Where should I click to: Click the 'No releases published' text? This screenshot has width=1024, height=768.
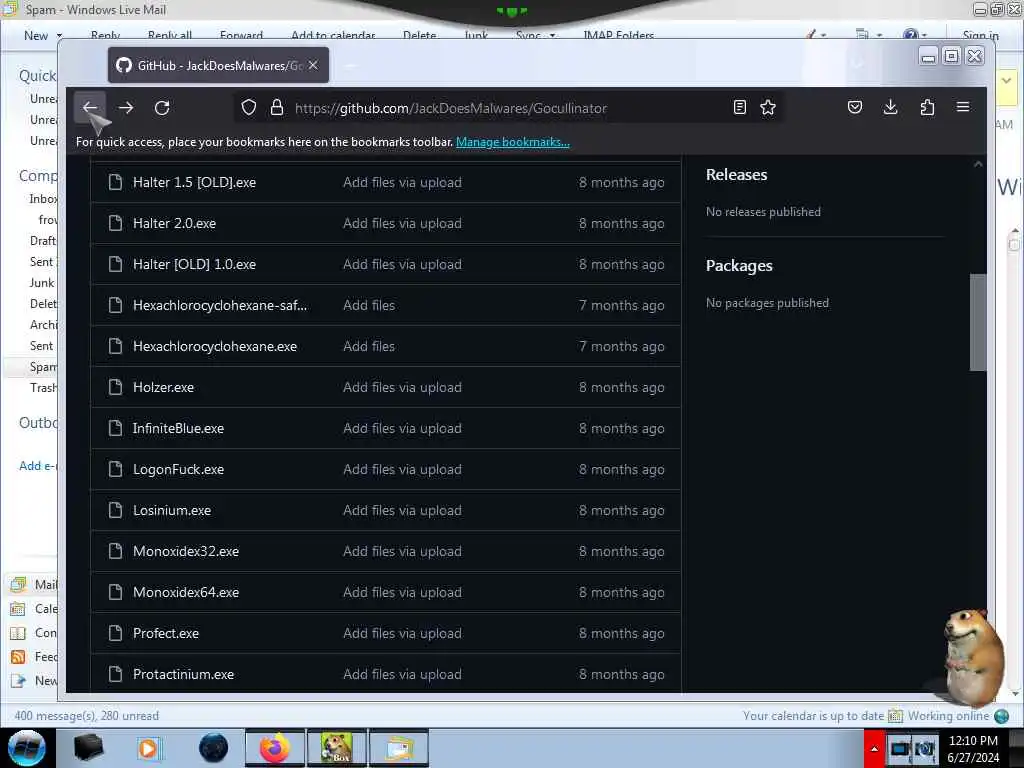763,212
